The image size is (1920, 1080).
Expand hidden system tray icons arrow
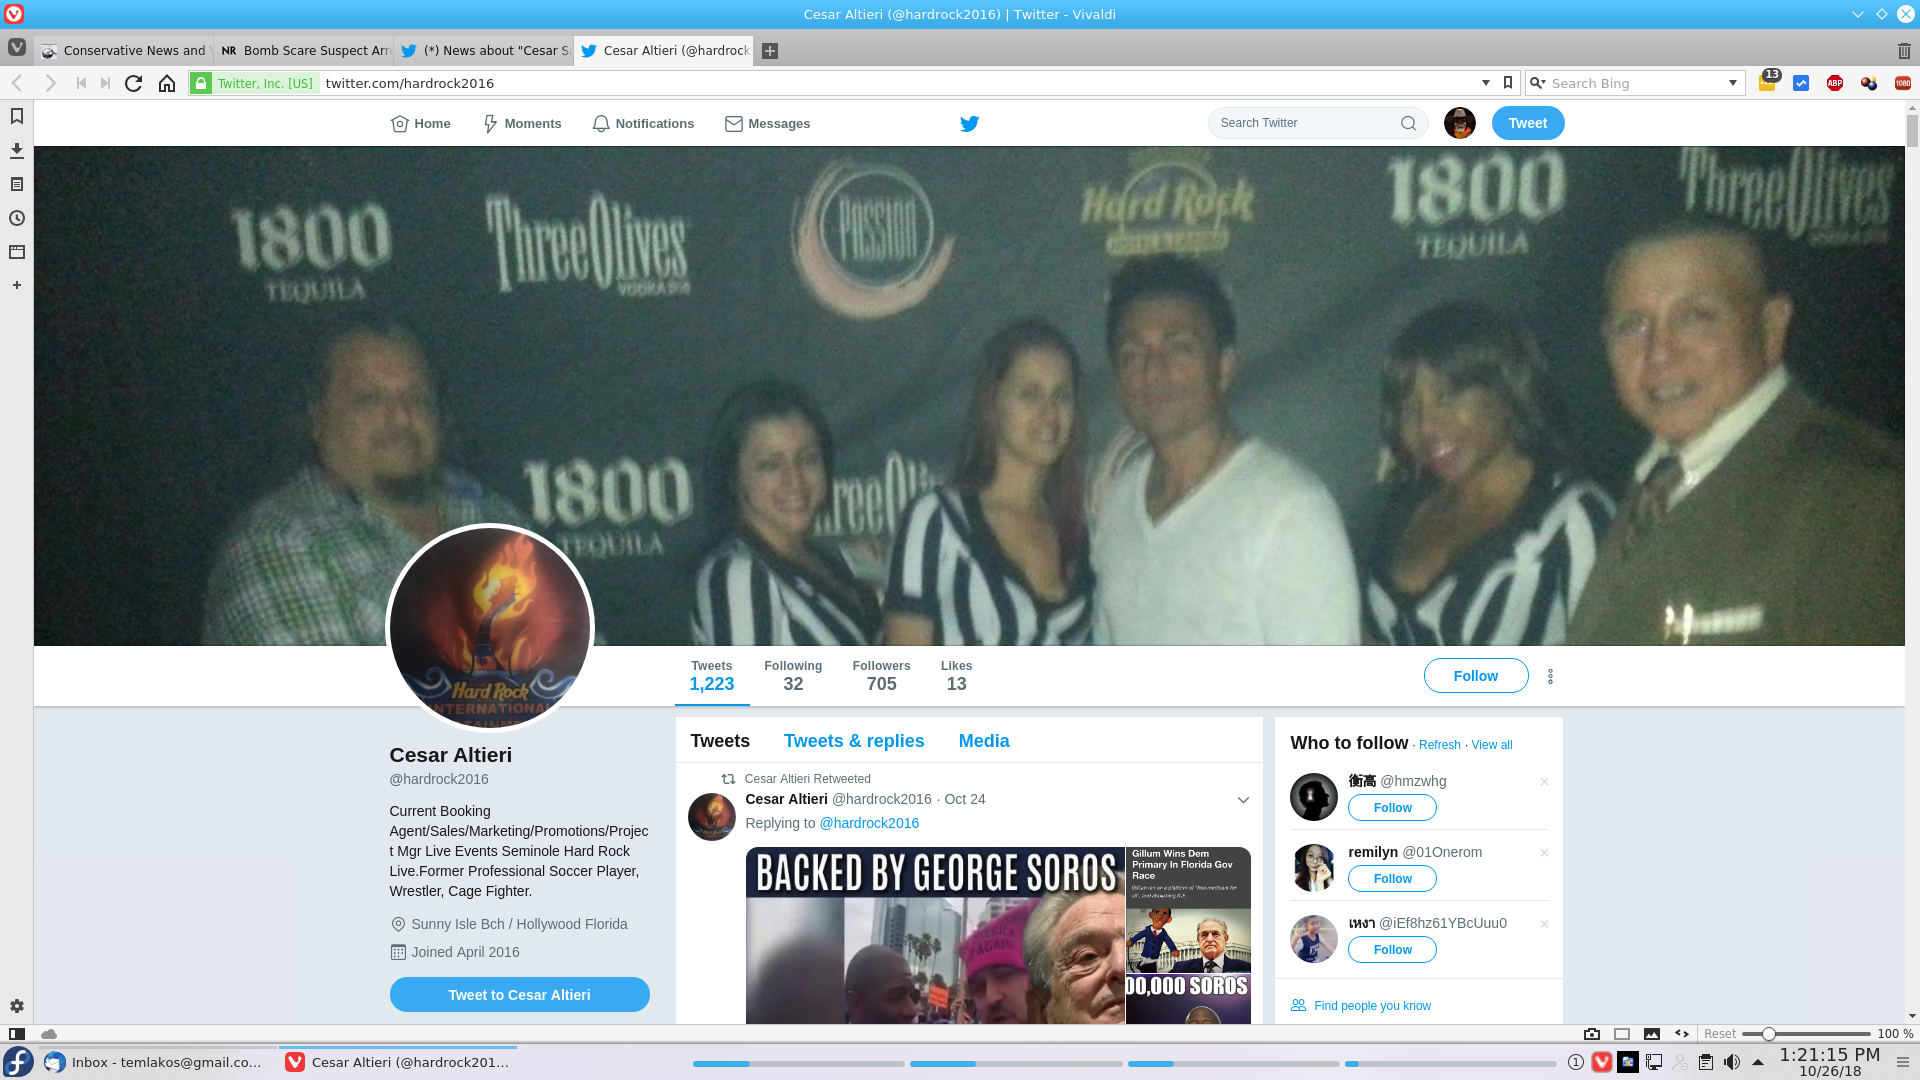click(x=1758, y=1062)
